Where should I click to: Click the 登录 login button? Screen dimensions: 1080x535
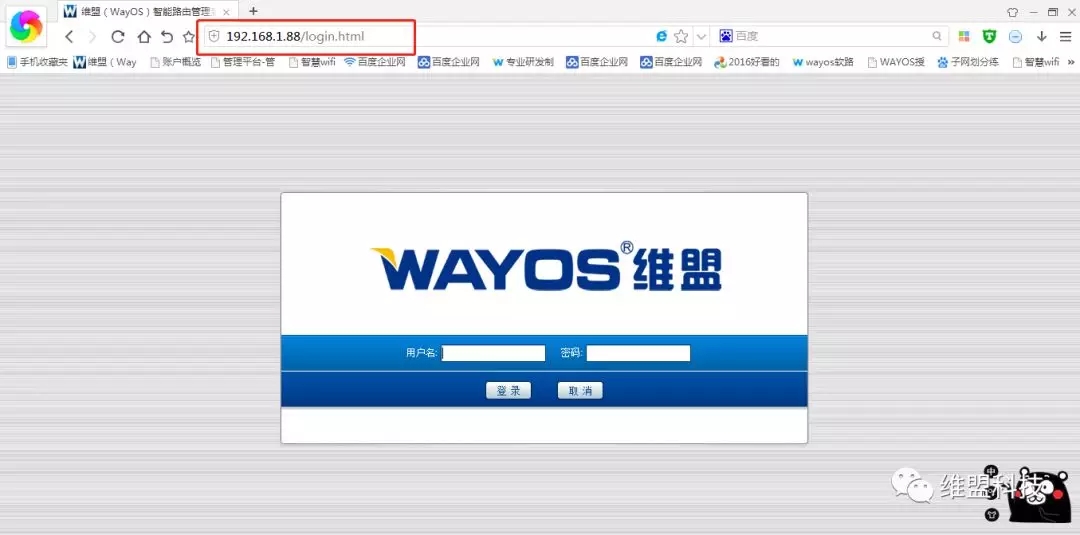pos(508,390)
